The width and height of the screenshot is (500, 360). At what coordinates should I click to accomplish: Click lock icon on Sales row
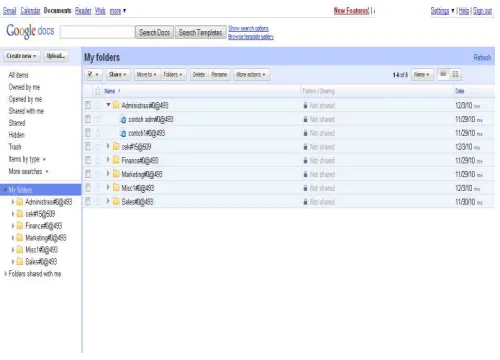tap(305, 202)
